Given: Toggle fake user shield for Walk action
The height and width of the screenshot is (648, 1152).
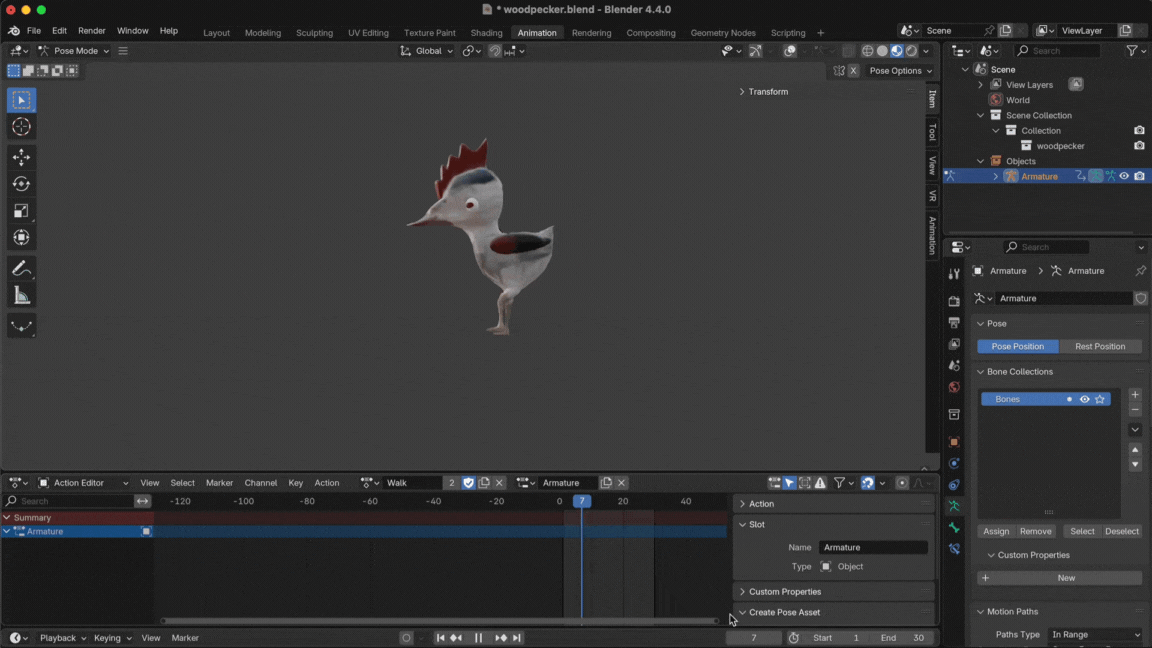Looking at the screenshot, I should [469, 483].
